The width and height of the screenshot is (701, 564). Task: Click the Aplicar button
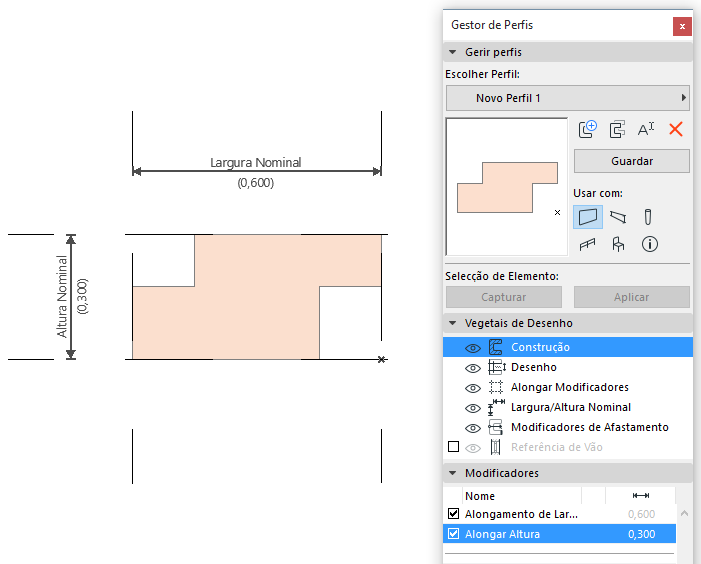point(632,297)
